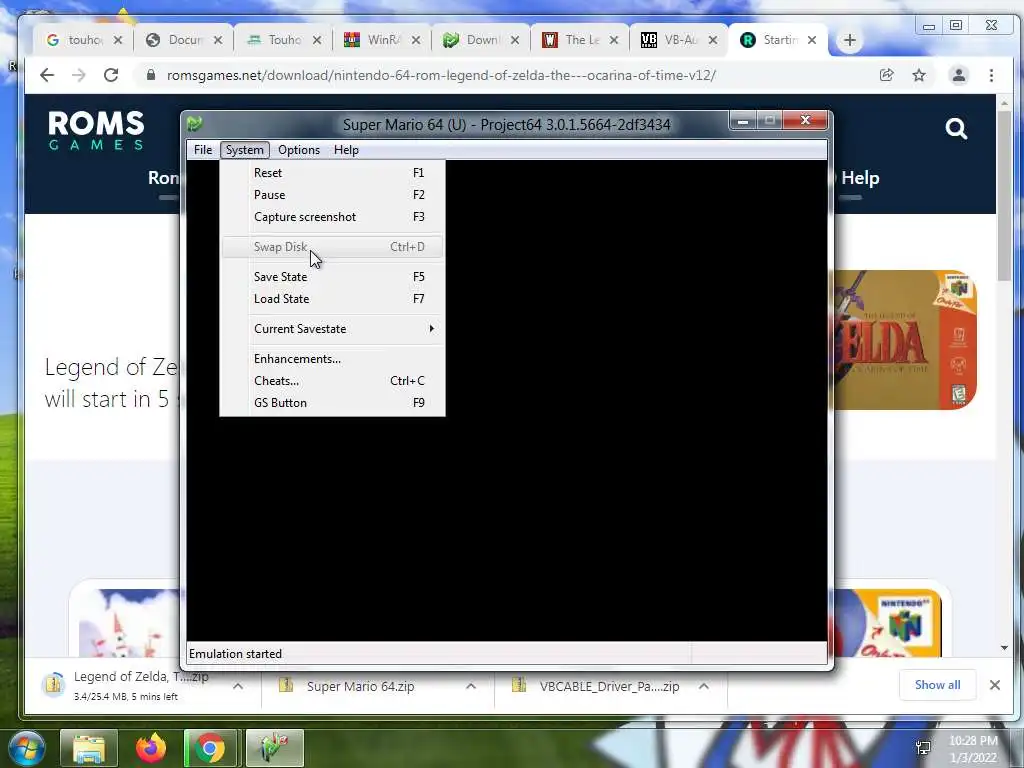Viewport: 1024px width, 768px height.
Task: Click the Zelda Ocarina of Time box art
Action: 904,340
